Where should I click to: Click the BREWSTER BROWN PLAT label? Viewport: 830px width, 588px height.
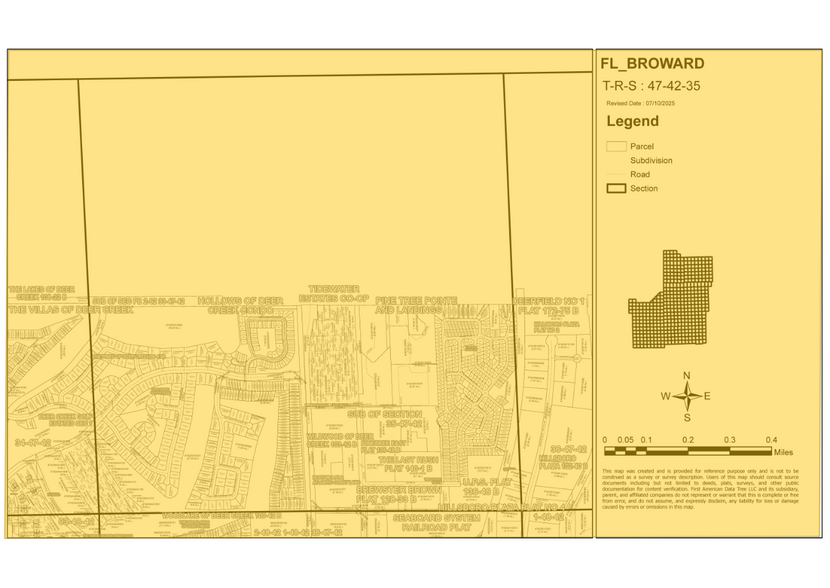point(372,494)
